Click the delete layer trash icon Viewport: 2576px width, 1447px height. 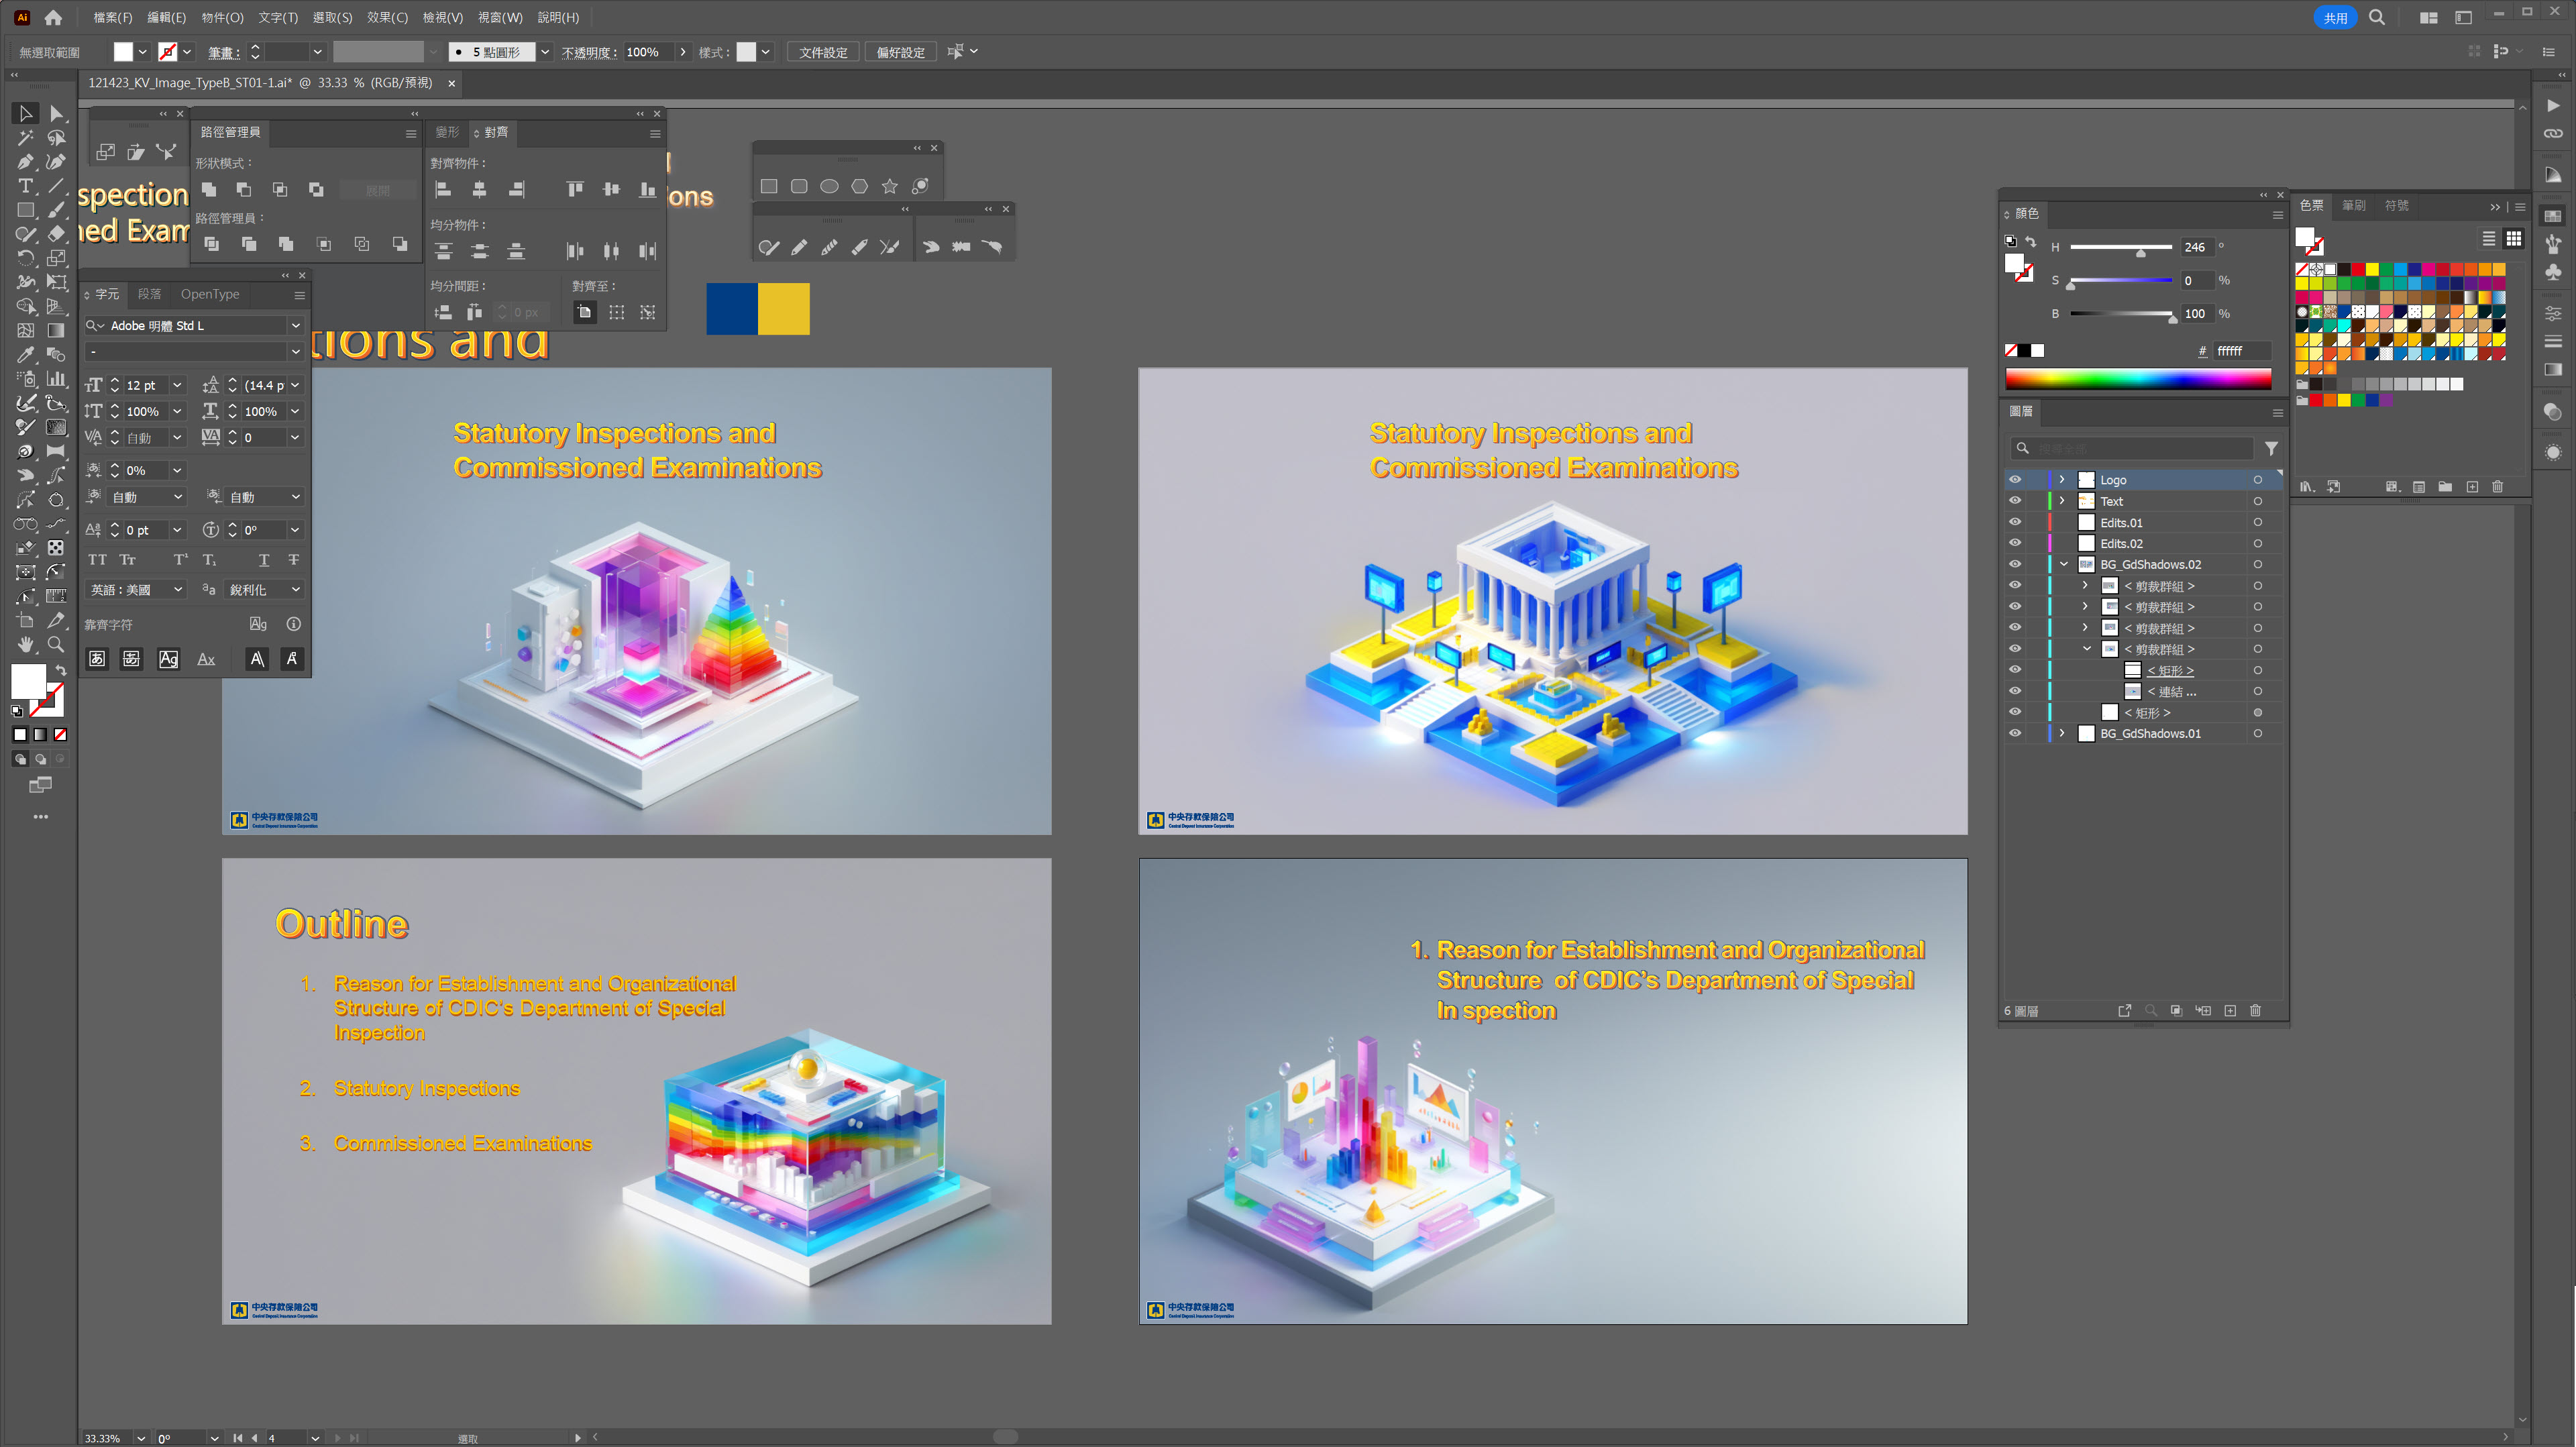[2255, 1011]
